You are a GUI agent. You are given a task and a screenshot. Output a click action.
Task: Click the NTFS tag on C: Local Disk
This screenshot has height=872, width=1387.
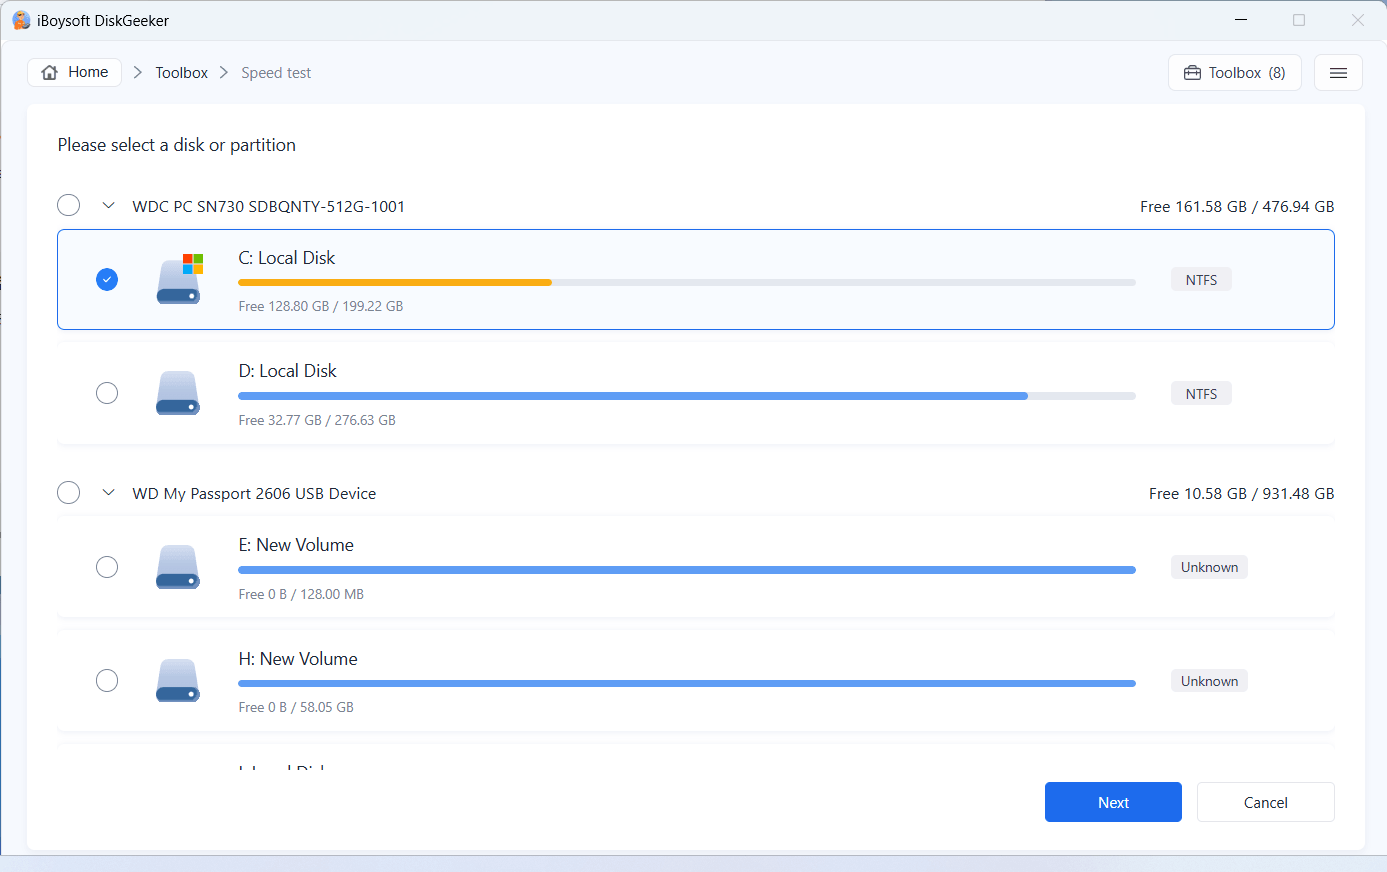pos(1201,280)
